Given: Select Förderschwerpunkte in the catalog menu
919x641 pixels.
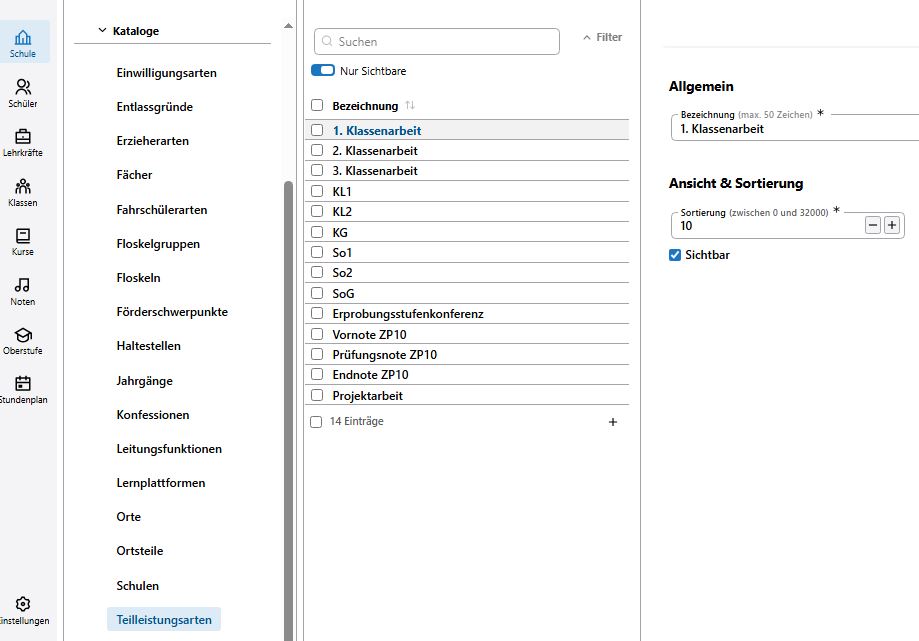Looking at the screenshot, I should pos(172,312).
